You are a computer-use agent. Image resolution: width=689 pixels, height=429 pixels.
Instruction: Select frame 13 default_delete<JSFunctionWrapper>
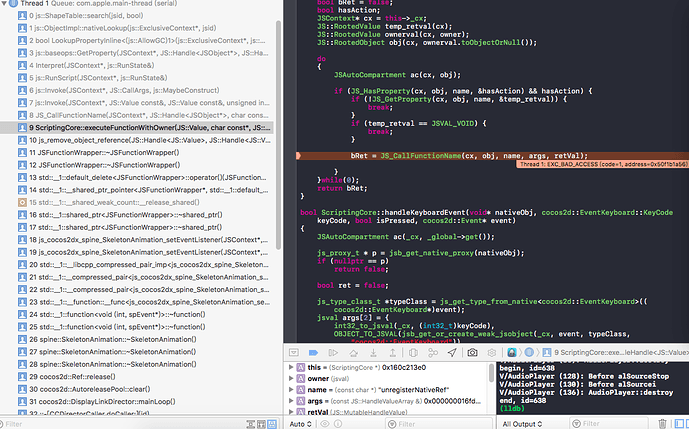point(137,178)
